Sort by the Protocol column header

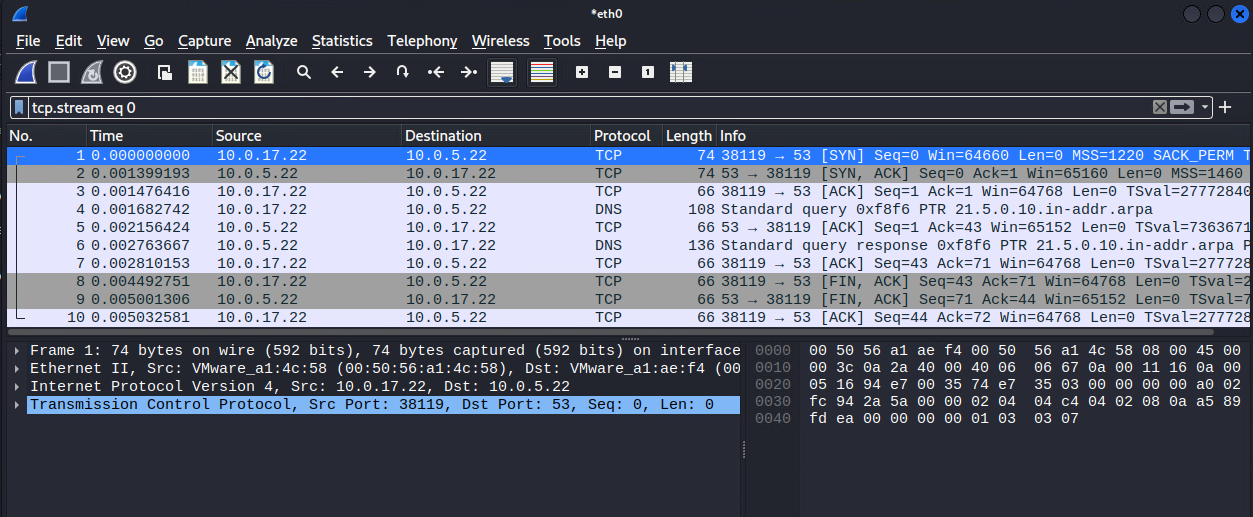[625, 136]
